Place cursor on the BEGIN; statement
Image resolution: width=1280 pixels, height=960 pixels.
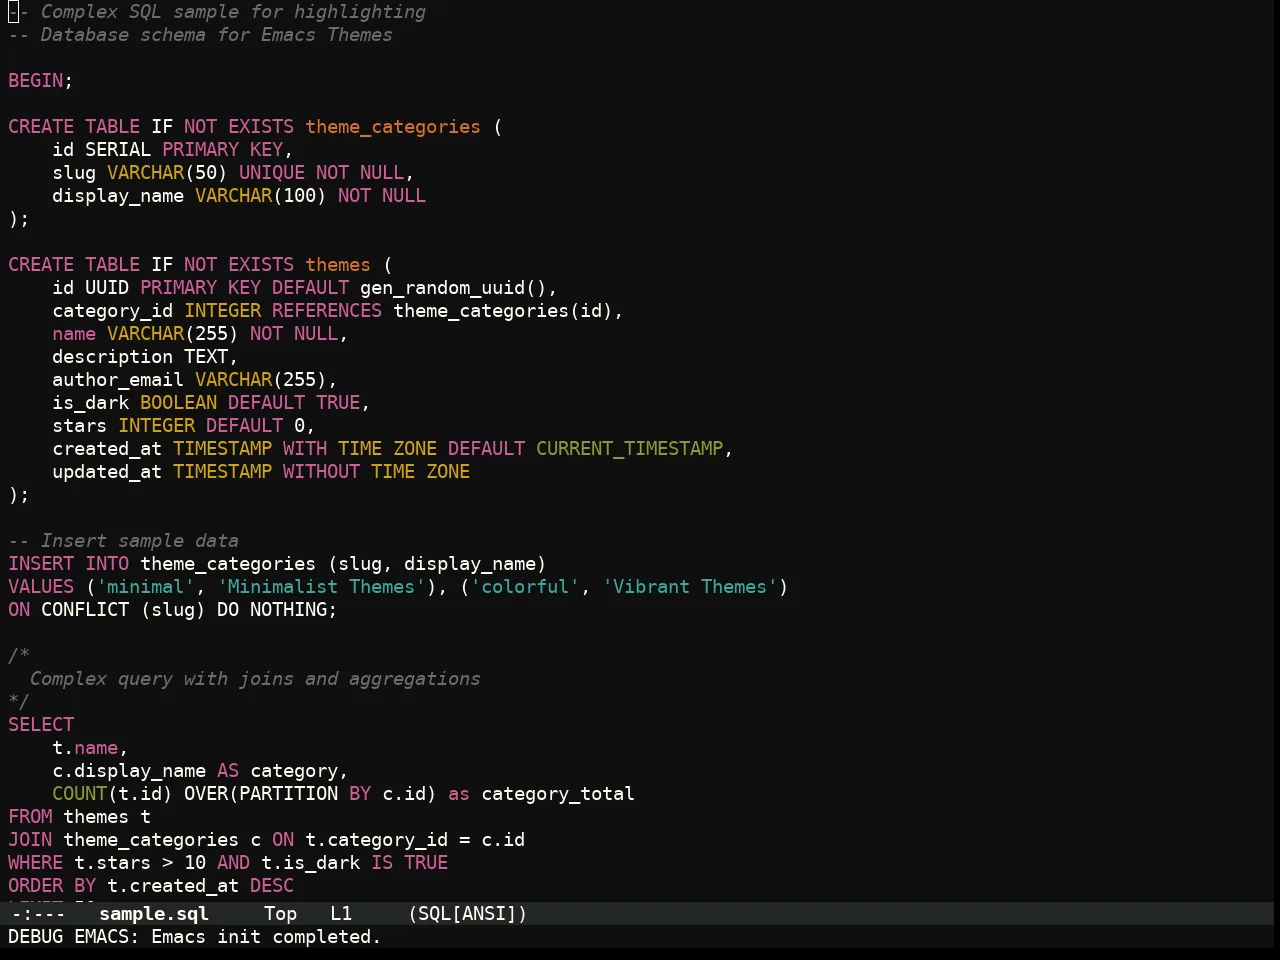[41, 81]
